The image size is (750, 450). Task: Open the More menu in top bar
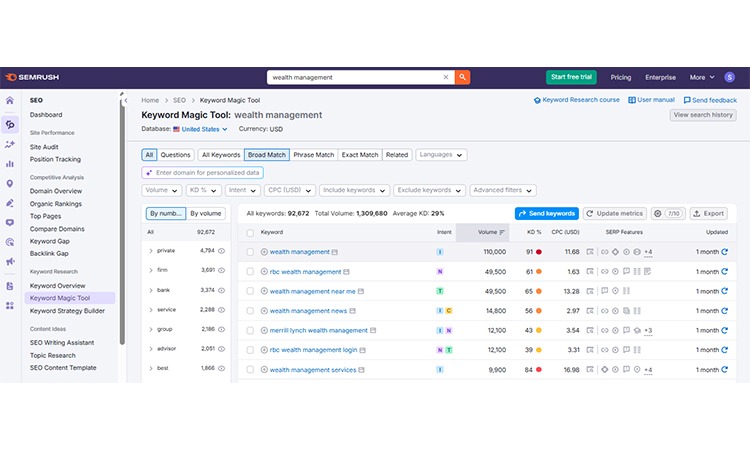point(702,77)
